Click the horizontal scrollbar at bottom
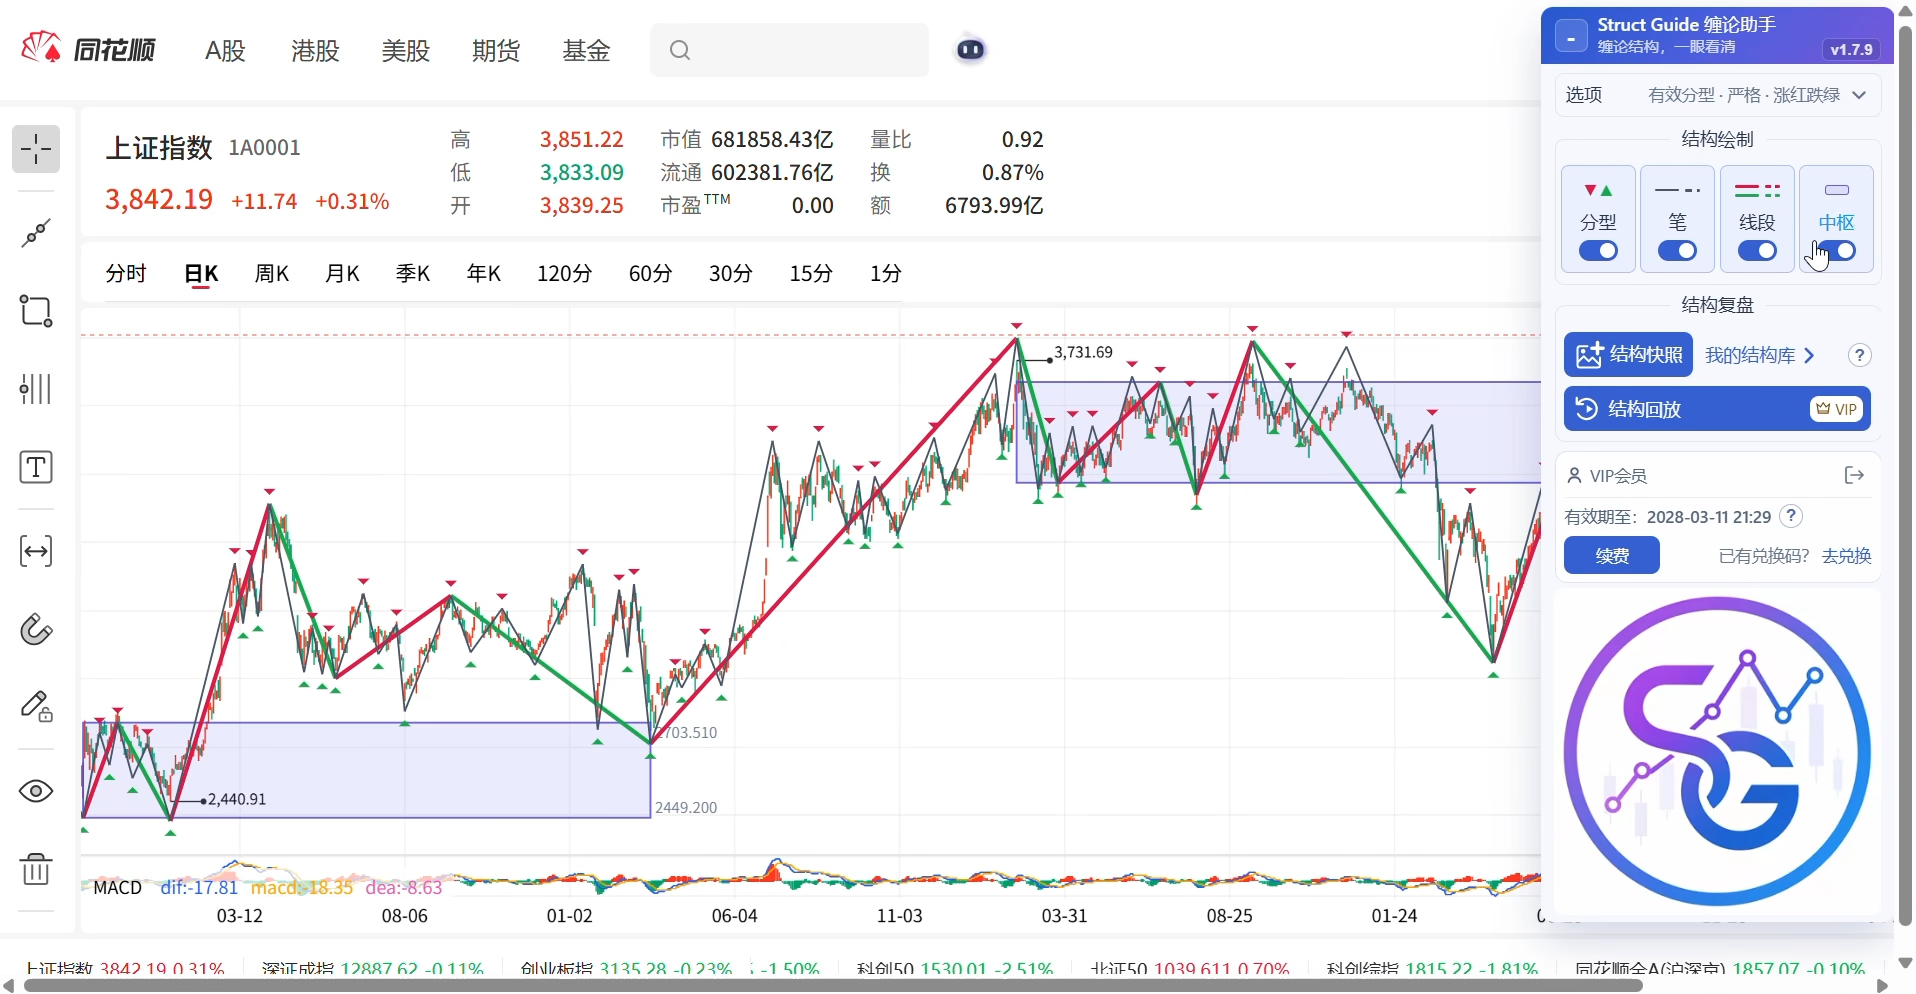This screenshot has width=1916, height=994. click(x=834, y=986)
